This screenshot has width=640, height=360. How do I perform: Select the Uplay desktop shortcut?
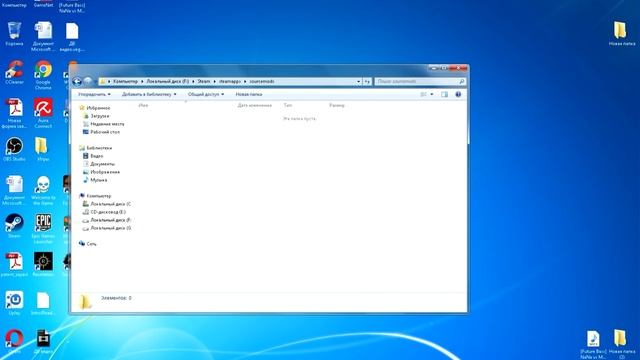point(14,303)
